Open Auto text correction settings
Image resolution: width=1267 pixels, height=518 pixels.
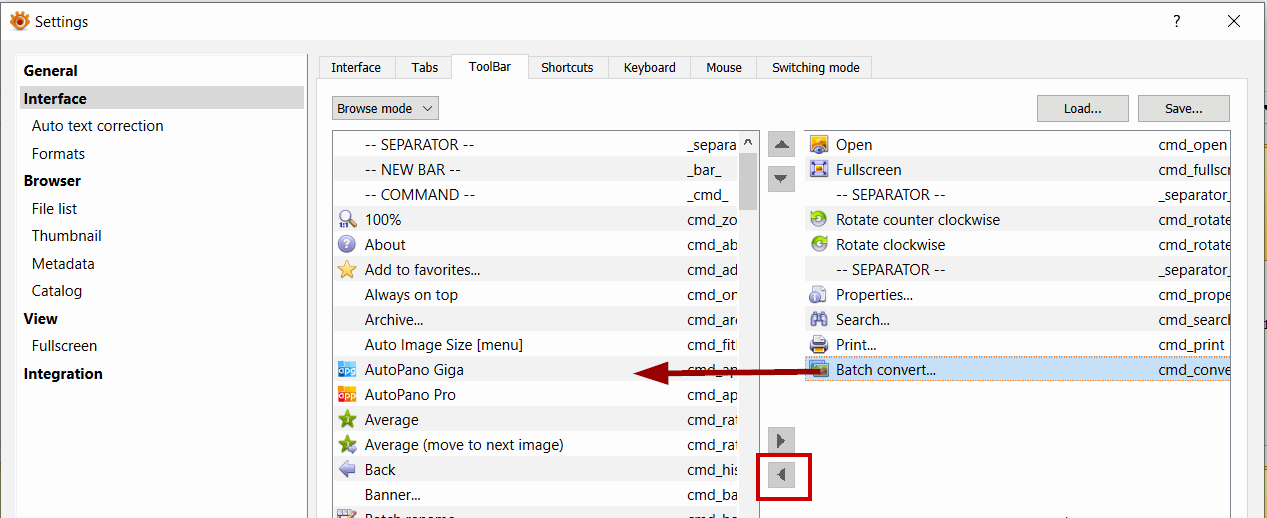point(97,126)
